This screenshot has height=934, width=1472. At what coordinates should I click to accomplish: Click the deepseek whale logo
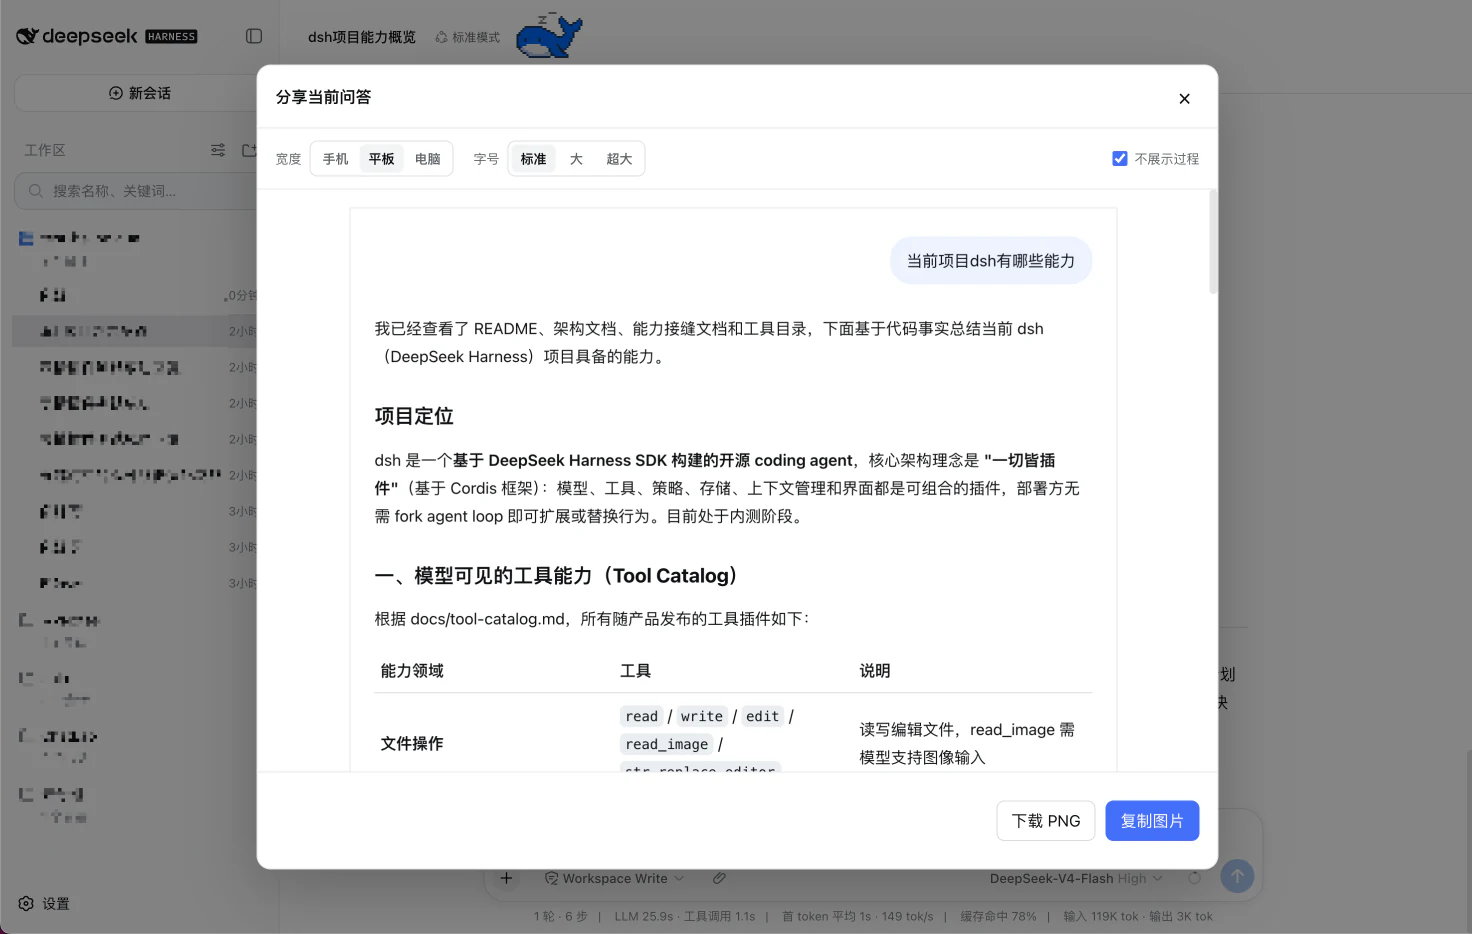pos(27,36)
